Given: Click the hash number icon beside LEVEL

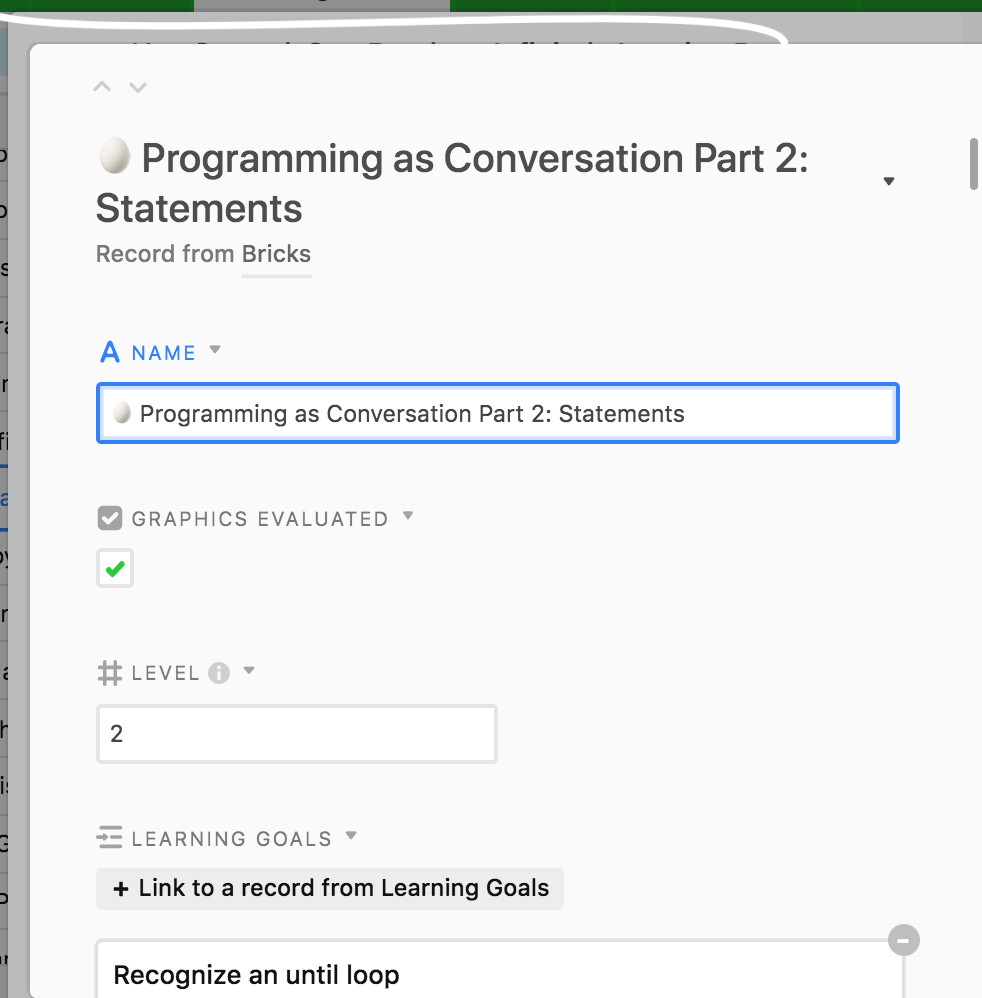Looking at the screenshot, I should click(x=110, y=673).
